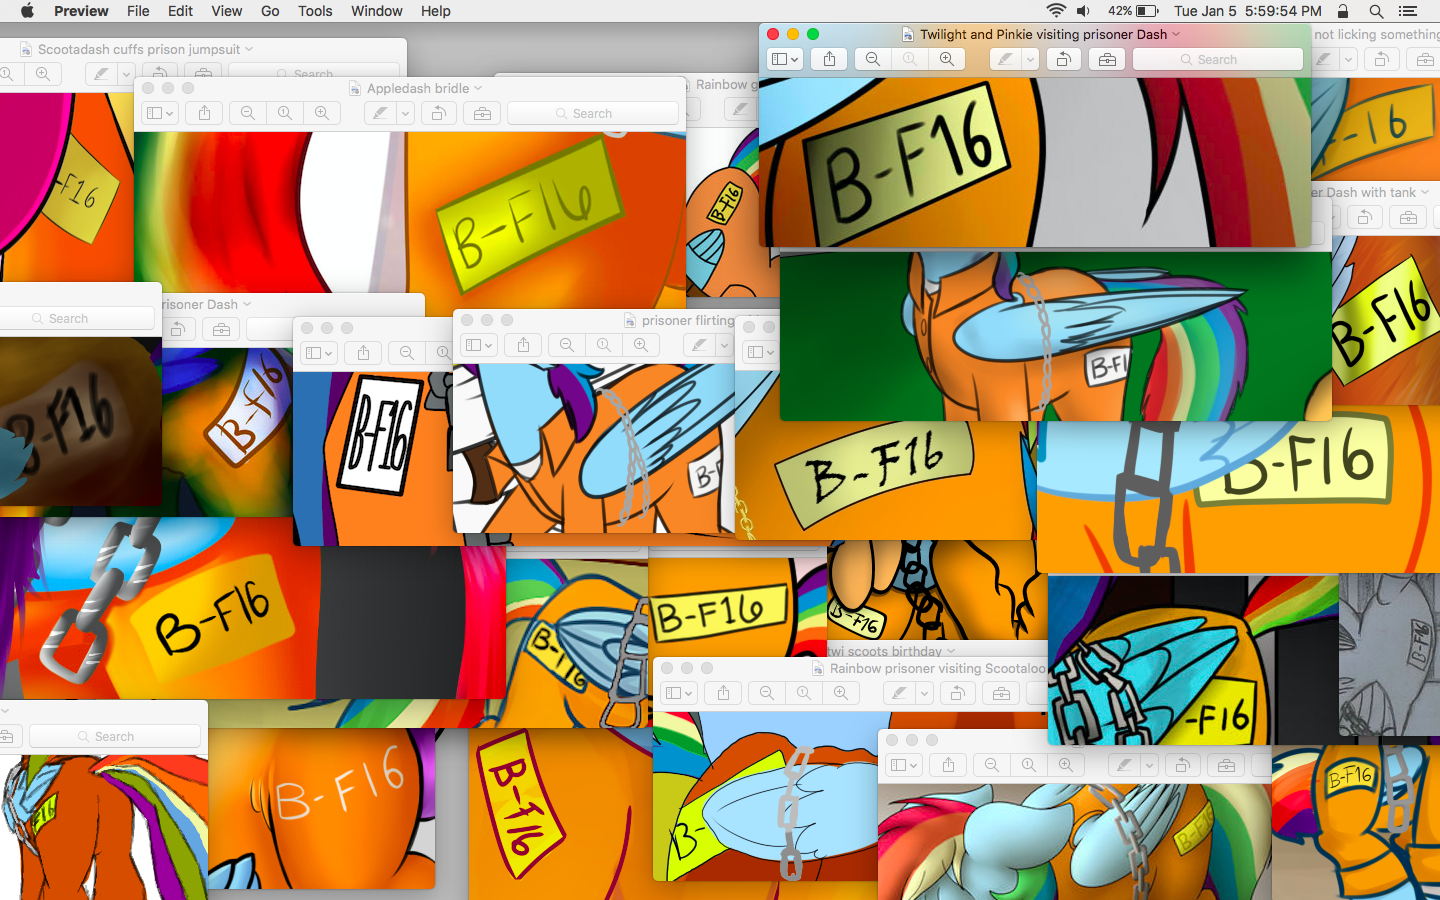The width and height of the screenshot is (1440, 900).
Task: Zoom out in prisoner flirting window
Action: (567, 345)
